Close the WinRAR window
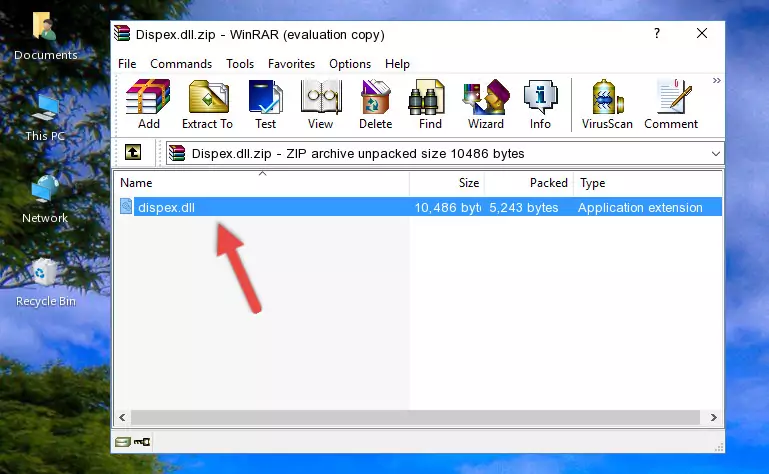Viewport: 769px width, 474px height. point(702,33)
